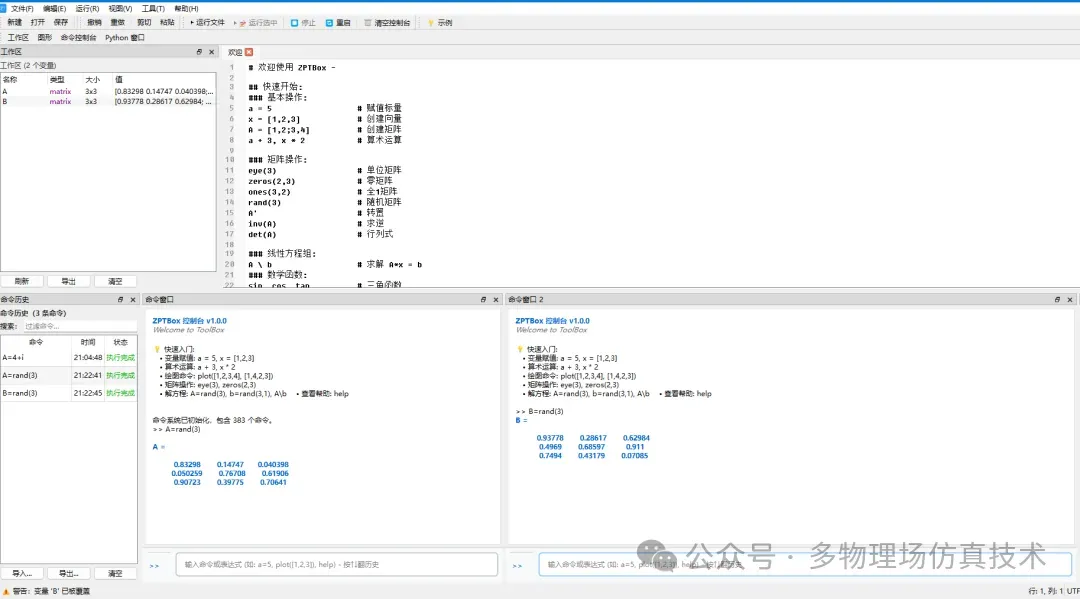Open the 工具(T) menu
The image size is (1080, 599).
coord(153,8)
